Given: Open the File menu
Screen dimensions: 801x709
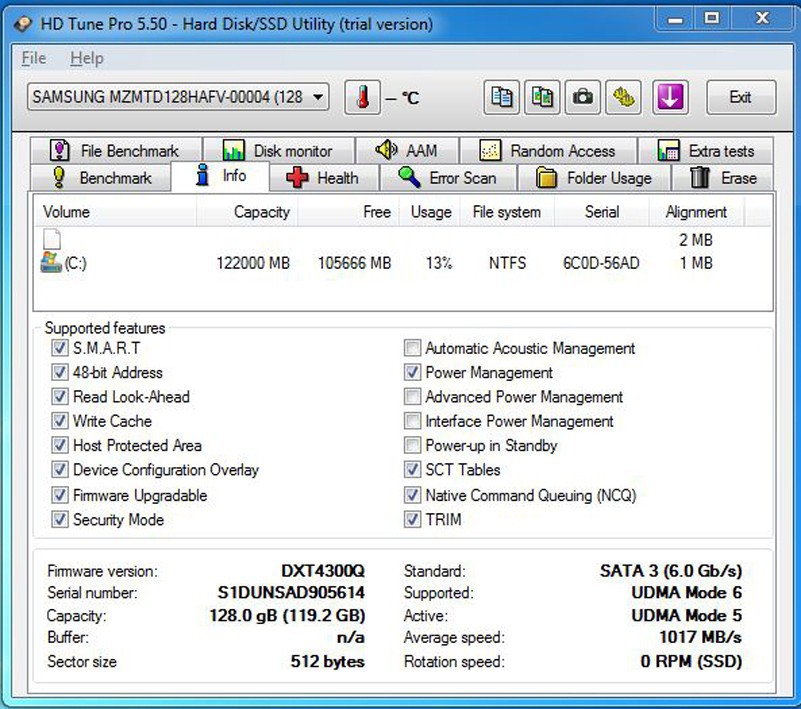Looking at the screenshot, I should click(33, 59).
